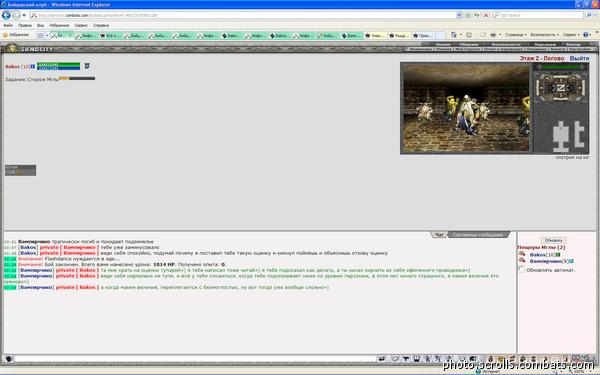Click the red Stop loading icon
This screenshot has height=375, width=600.
tap(486, 15)
